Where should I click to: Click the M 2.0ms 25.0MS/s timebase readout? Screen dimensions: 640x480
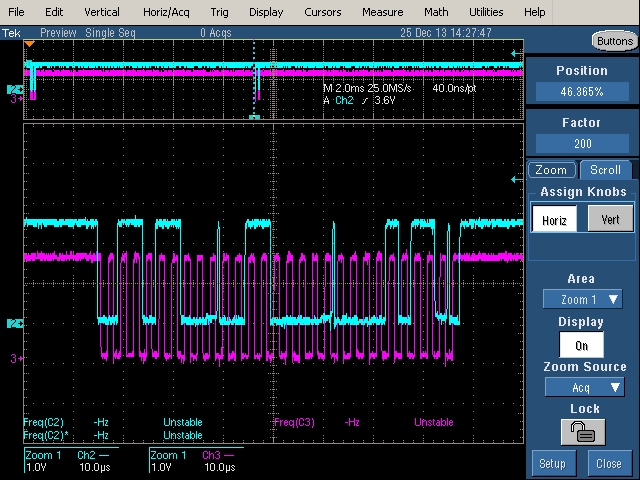click(367, 88)
